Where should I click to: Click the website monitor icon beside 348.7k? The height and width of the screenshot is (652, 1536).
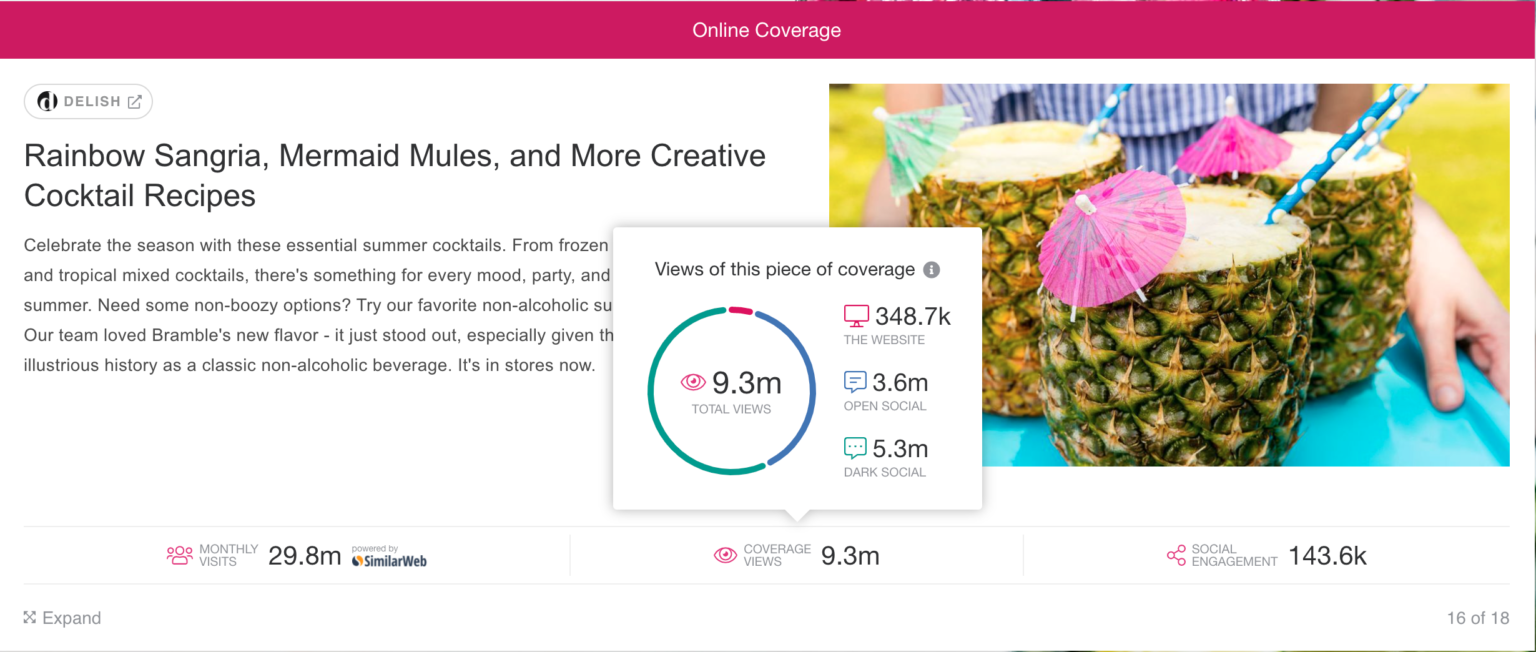coord(855,315)
